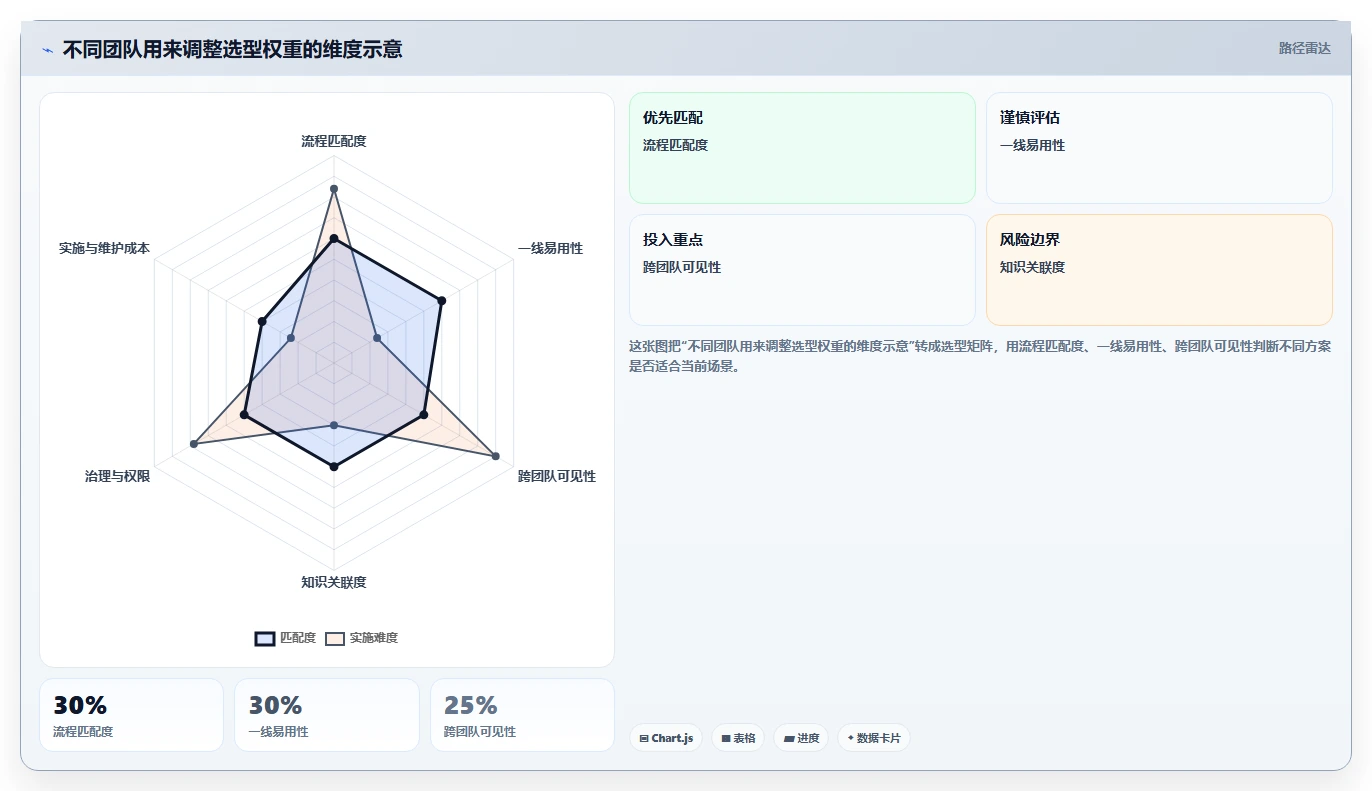The height and width of the screenshot is (791, 1372).
Task: Click the 知识关联度 radar axis label
Action: click(334, 582)
